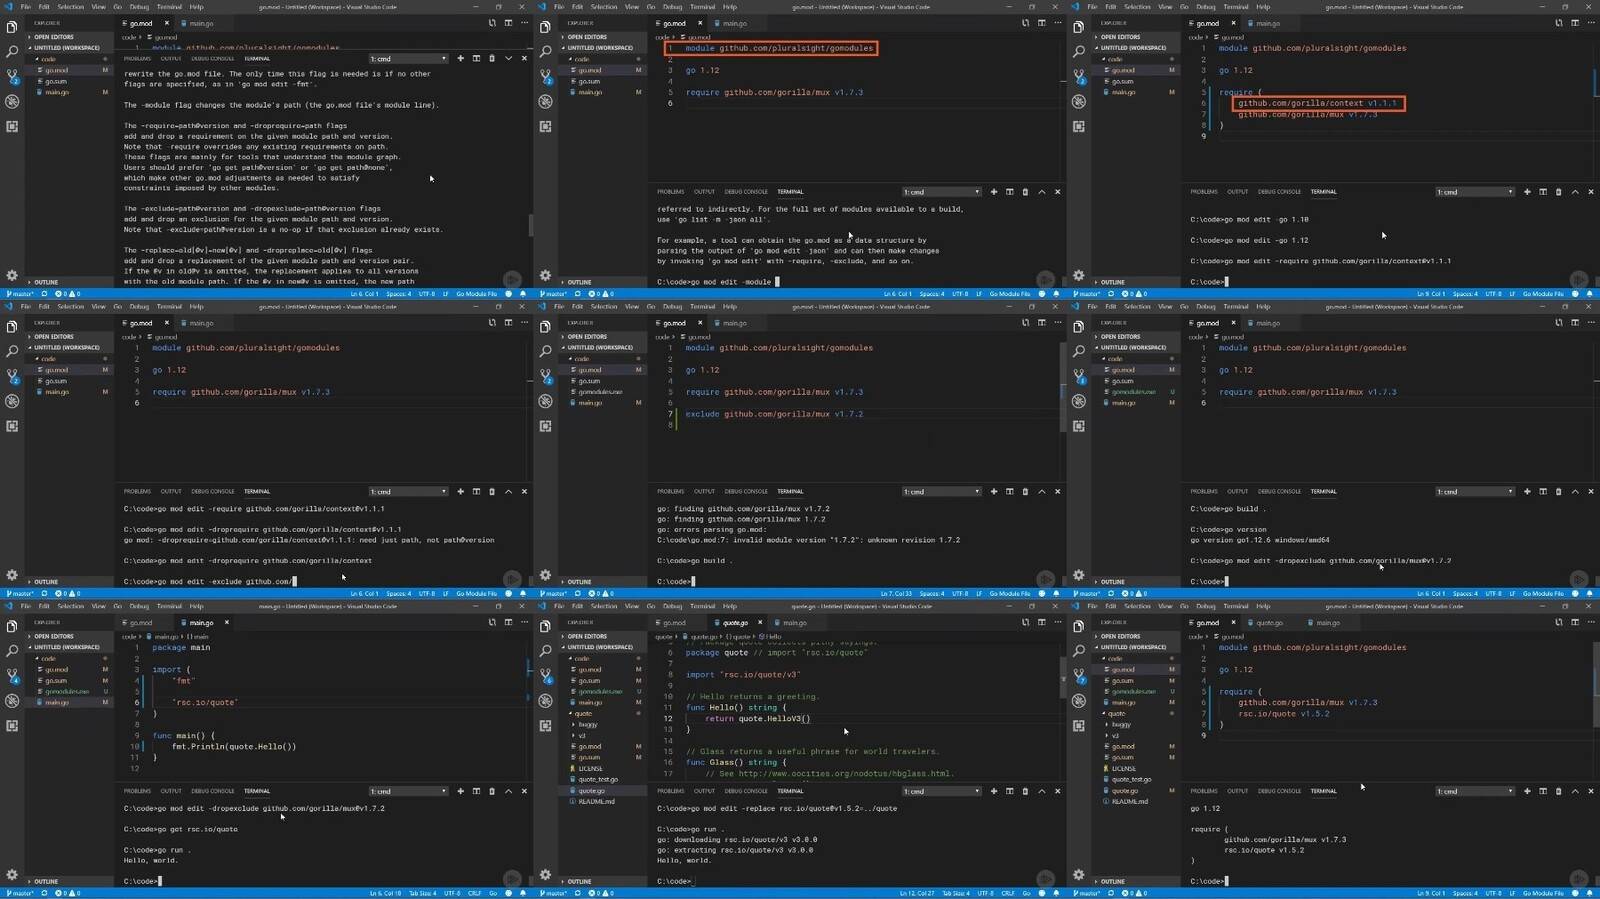
Task: Open Search in the window editing quote.go
Action: 545,651
